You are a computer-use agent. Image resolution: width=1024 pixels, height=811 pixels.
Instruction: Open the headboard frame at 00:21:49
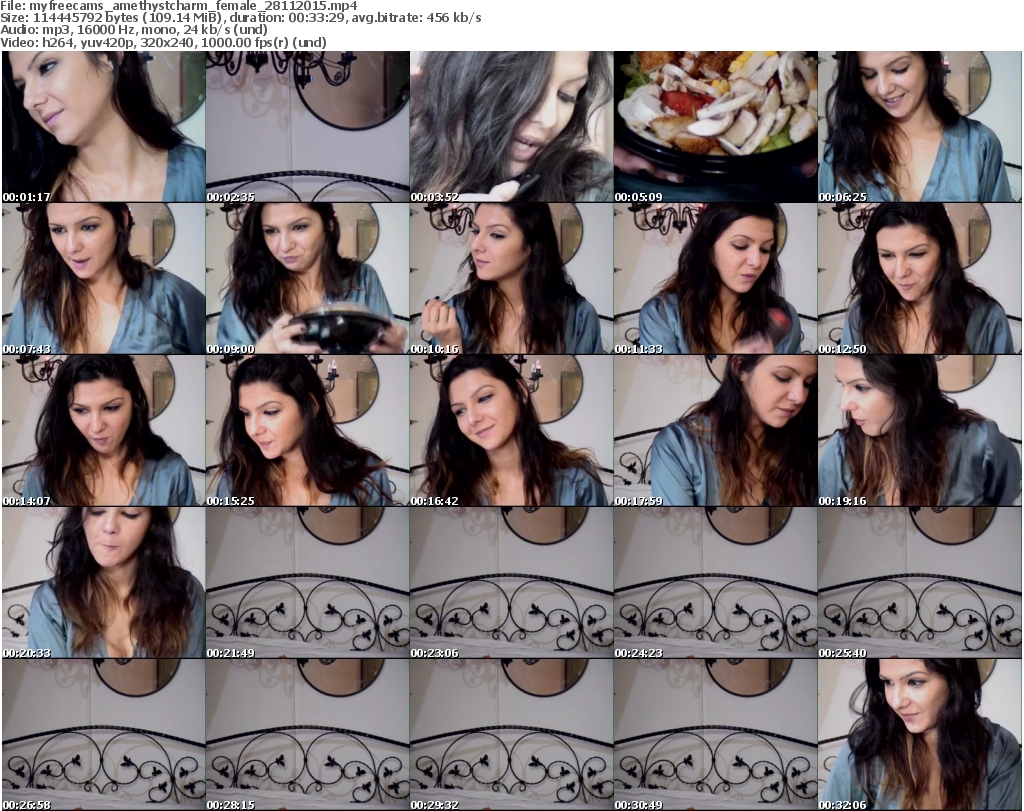(308, 583)
